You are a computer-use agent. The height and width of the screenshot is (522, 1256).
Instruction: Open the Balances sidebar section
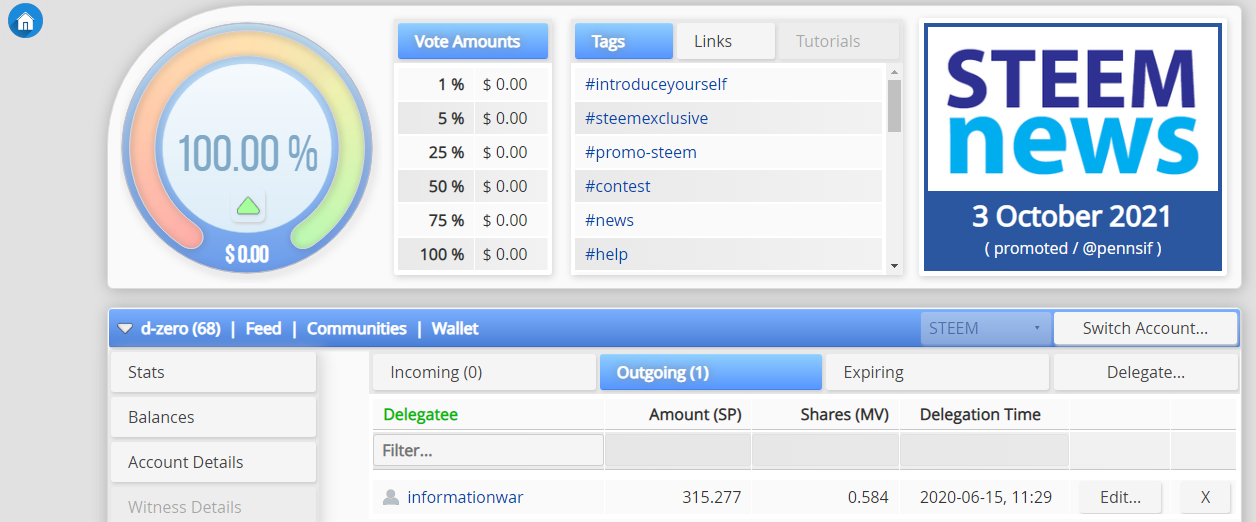(213, 417)
